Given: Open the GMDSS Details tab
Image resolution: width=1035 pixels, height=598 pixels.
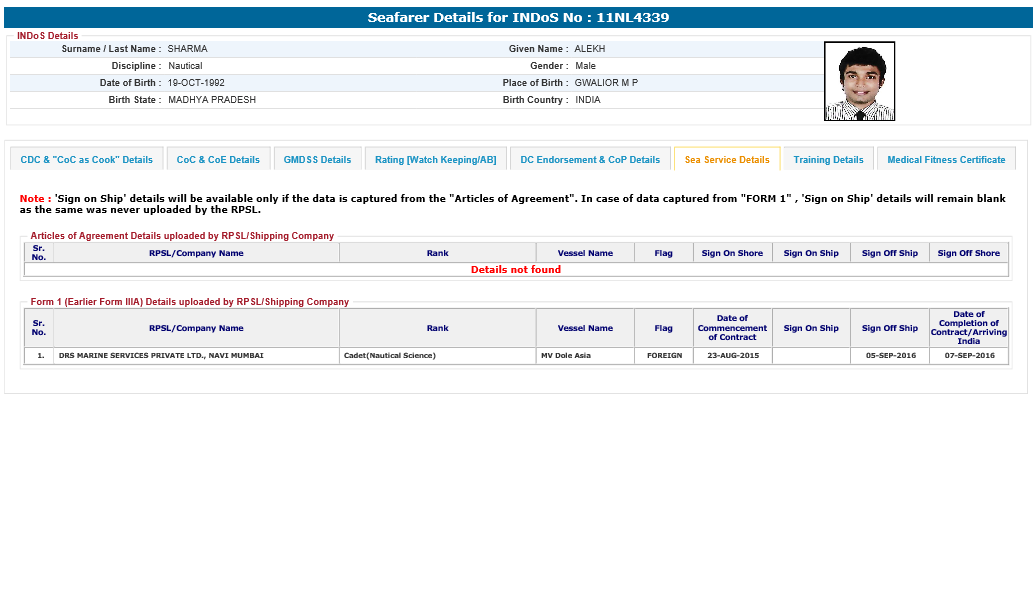Looking at the screenshot, I should pyautogui.click(x=317, y=159).
